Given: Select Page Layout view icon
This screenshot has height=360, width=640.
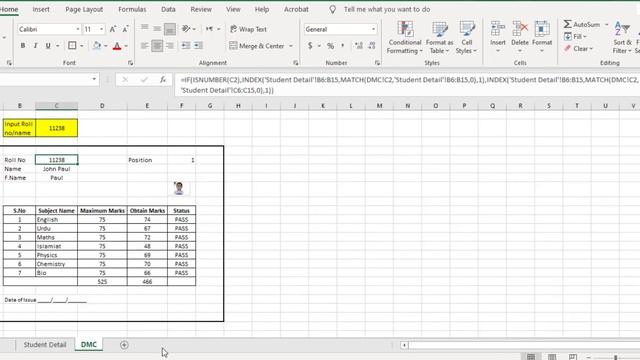Looking at the screenshot, I should coord(552,357).
